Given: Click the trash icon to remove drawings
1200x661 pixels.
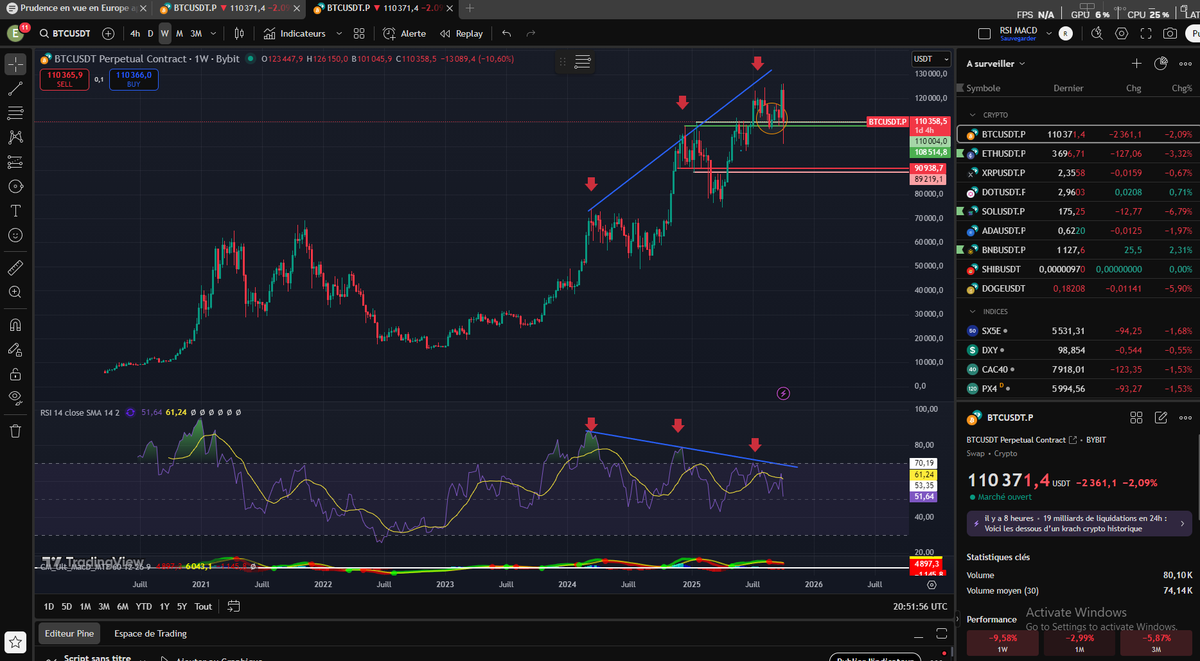Looking at the screenshot, I should point(15,431).
